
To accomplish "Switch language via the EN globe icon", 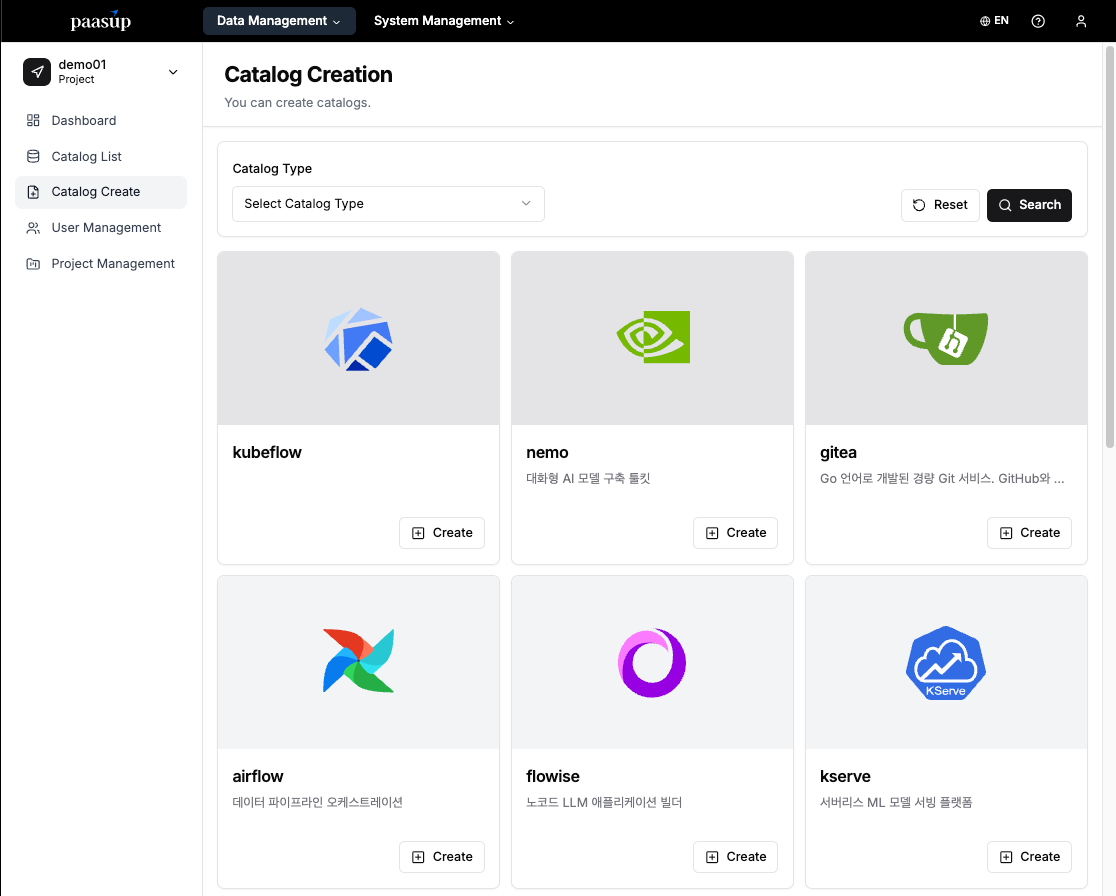I will pos(994,21).
